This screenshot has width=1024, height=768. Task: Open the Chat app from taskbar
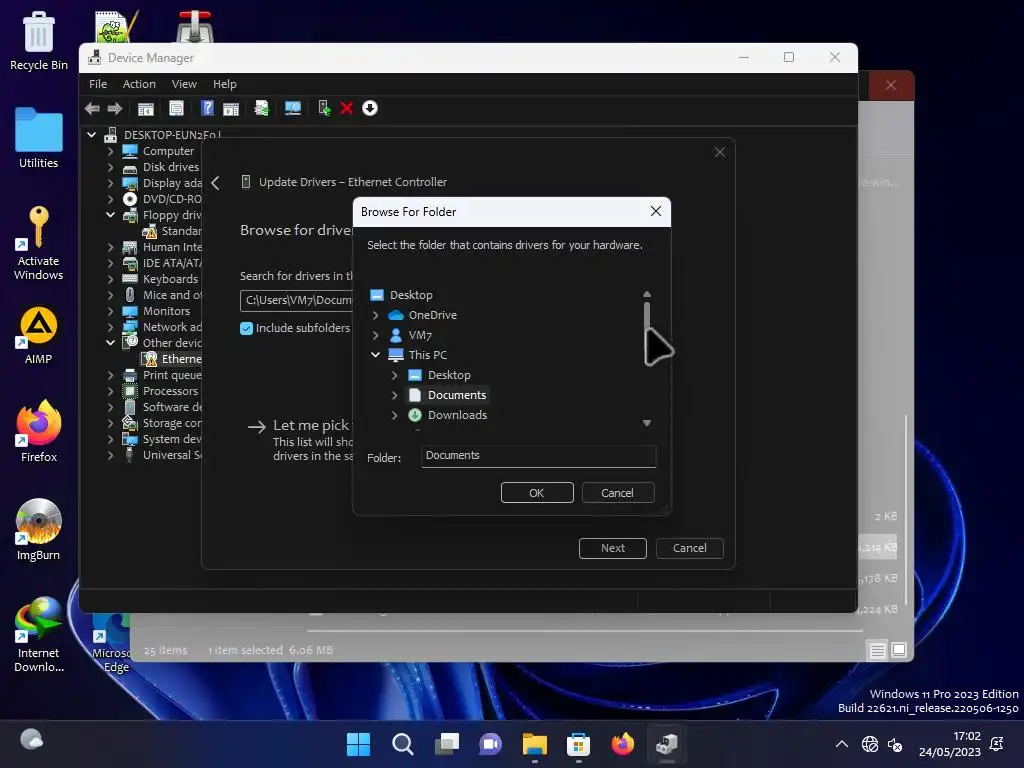(x=490, y=744)
